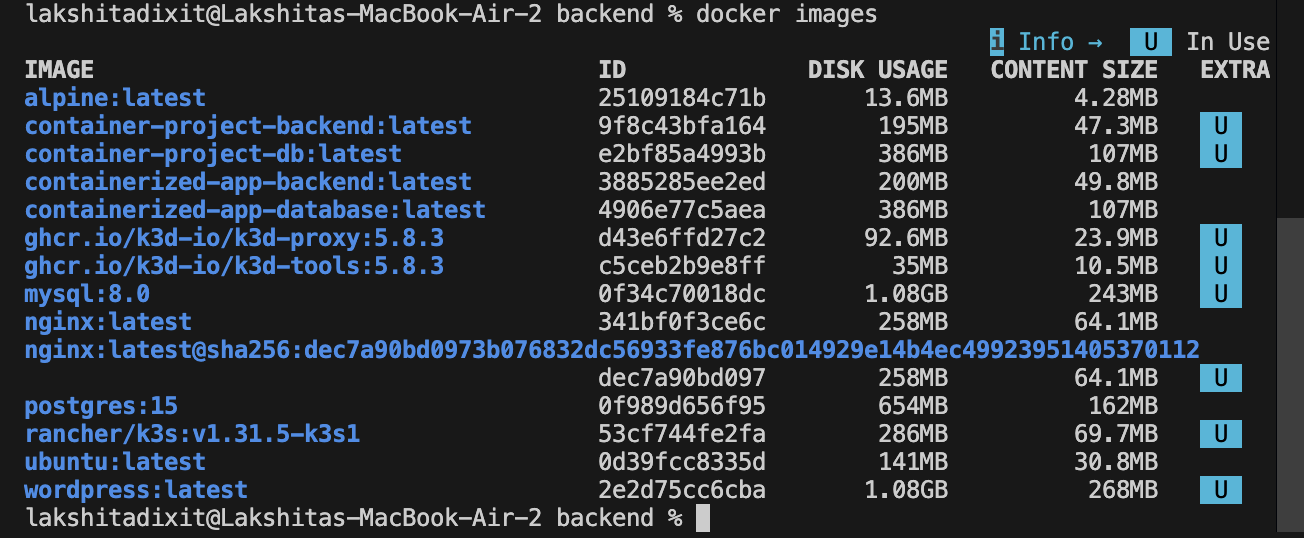Screen dimensions: 1304x538
Task: Click image ID 3885285ee2ed
Action: (x=682, y=182)
